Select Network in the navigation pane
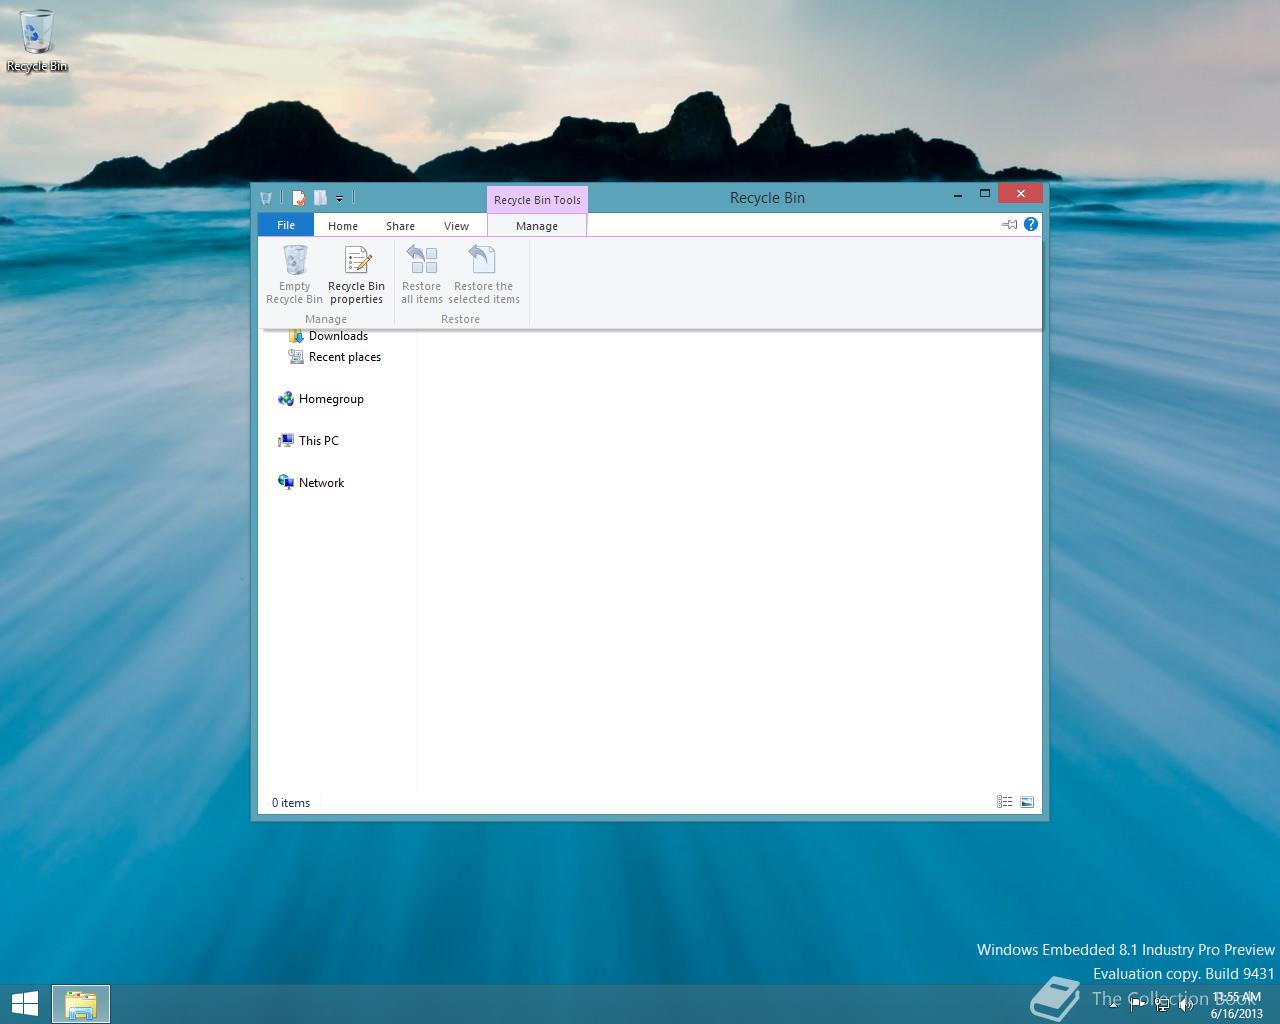The height and width of the screenshot is (1024, 1280). 321,483
